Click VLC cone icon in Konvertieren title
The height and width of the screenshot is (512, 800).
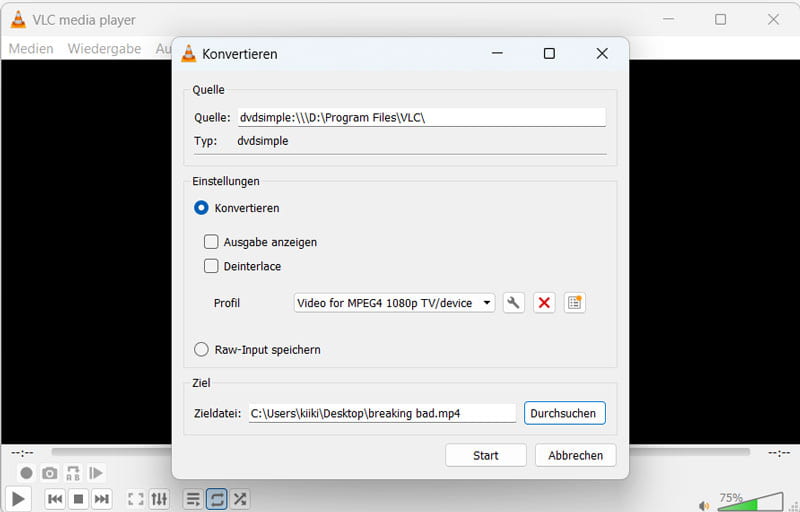coord(189,54)
